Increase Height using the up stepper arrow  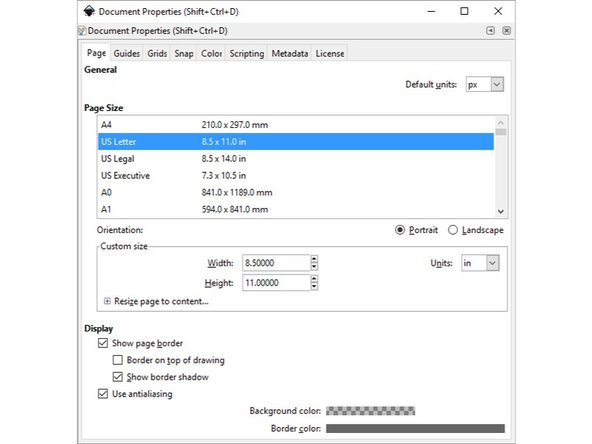tap(314, 279)
